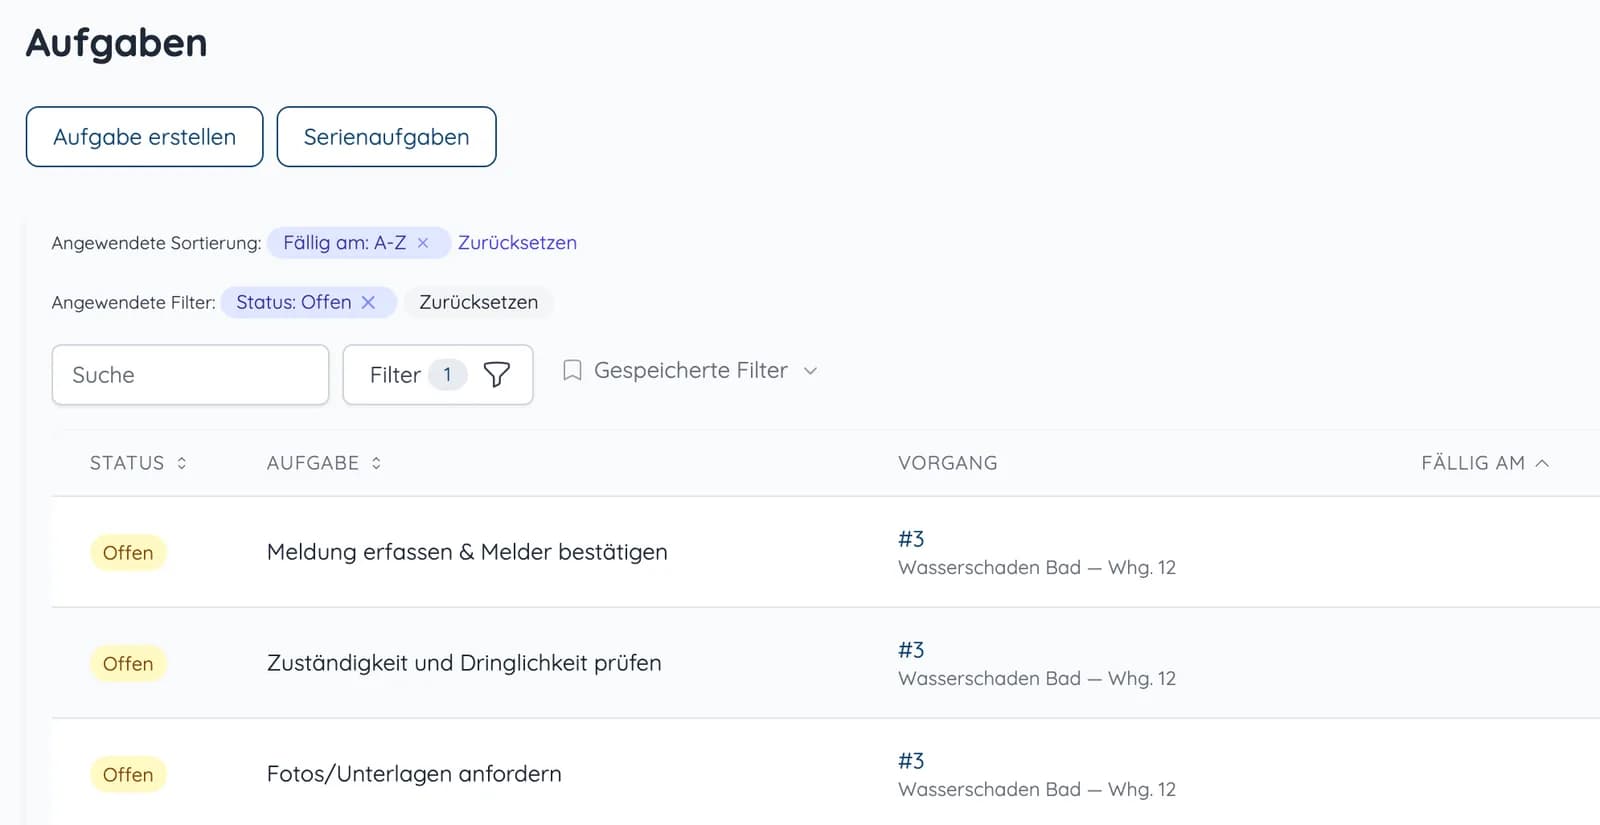1600x825 pixels.
Task: Click the VORGANG column header
Action: 948,463
